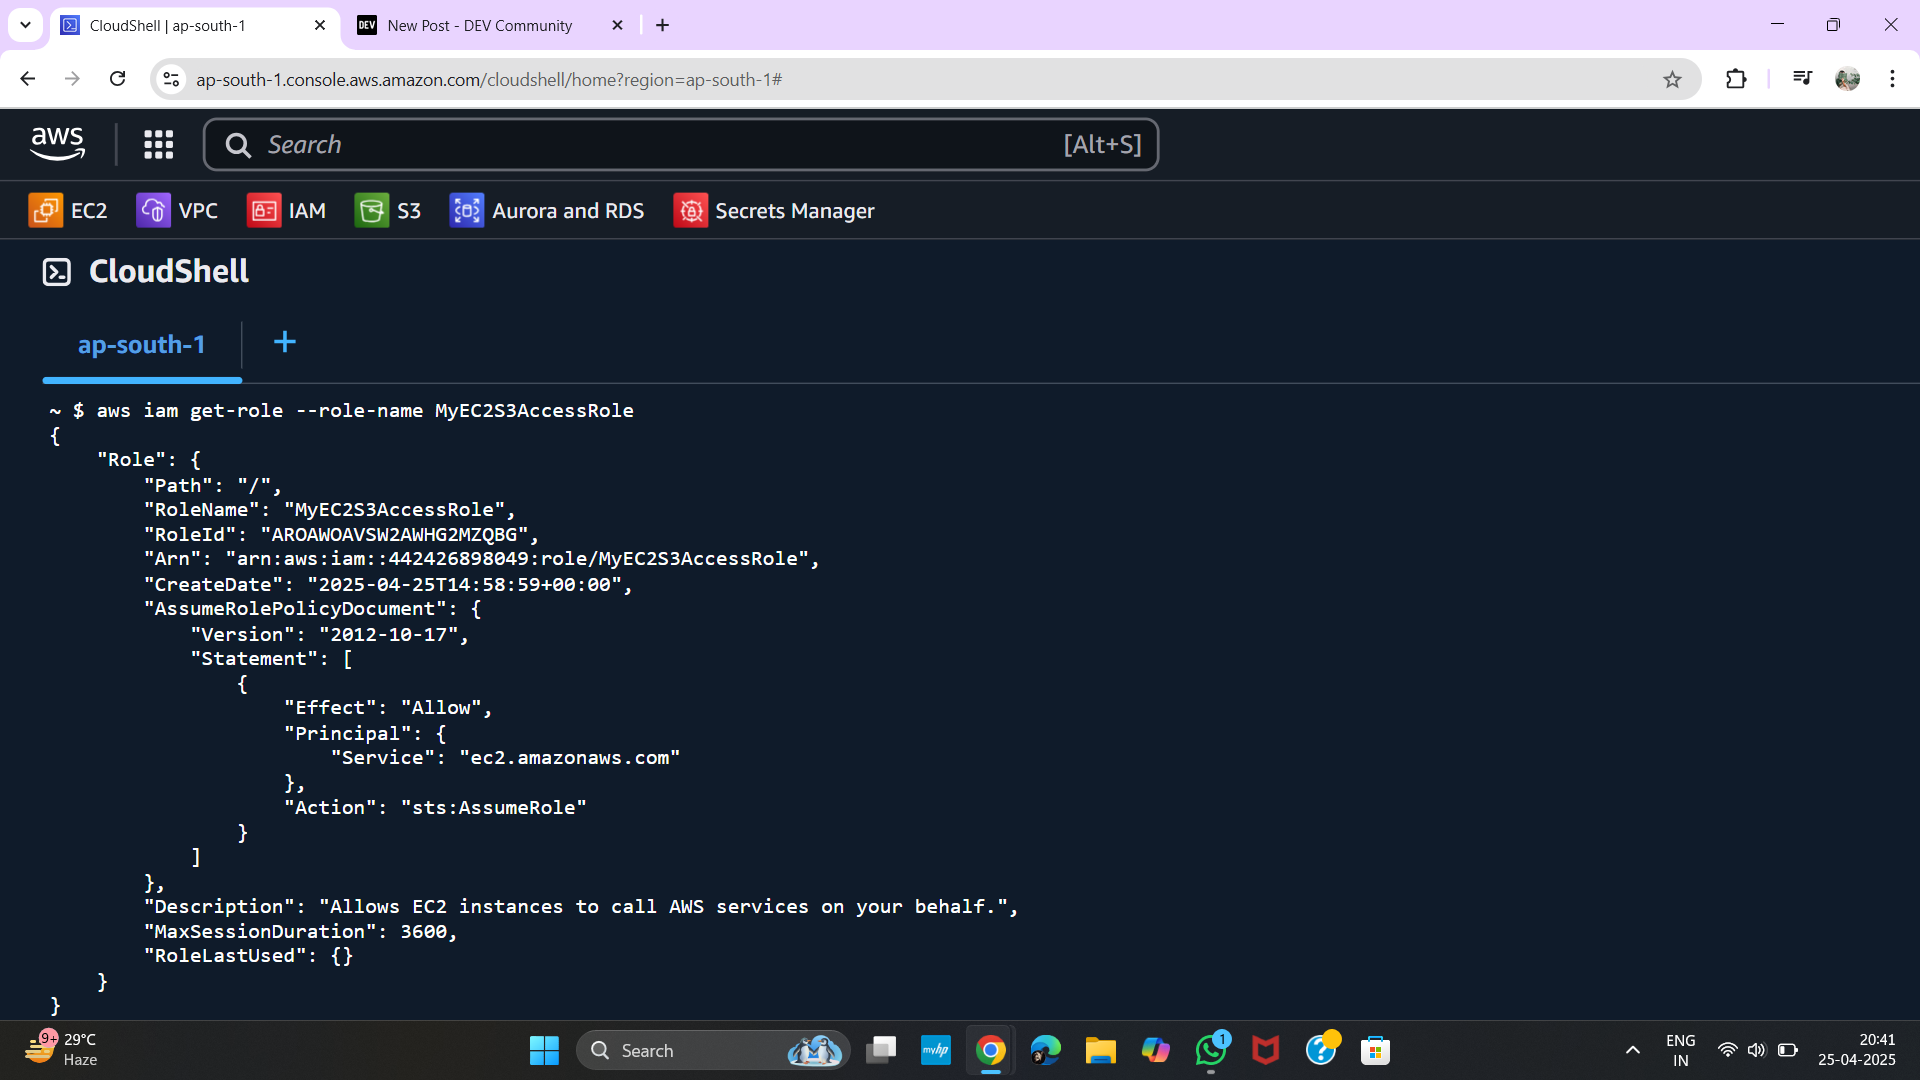Screen dimensions: 1920x1080
Task: Go forward in browser history
Action: (x=72, y=79)
